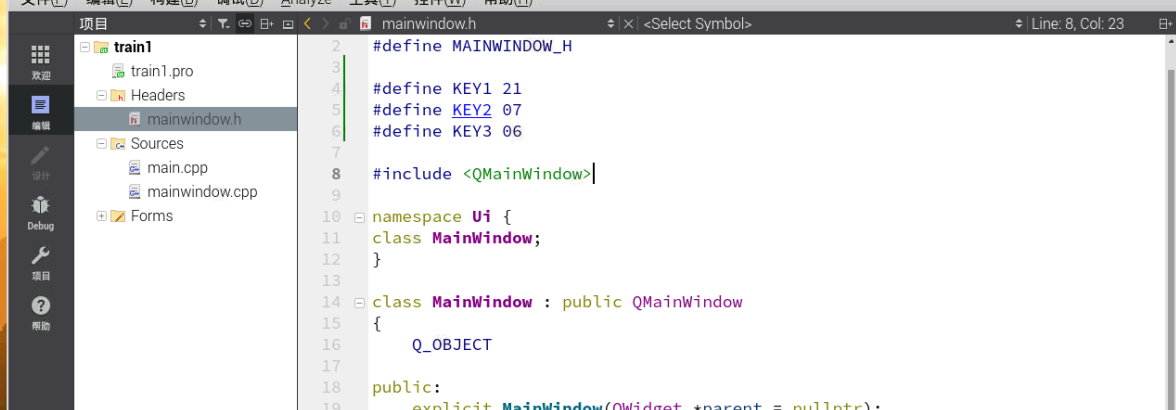Click on <QMainWindow> include text

pyautogui.click(x=526, y=175)
